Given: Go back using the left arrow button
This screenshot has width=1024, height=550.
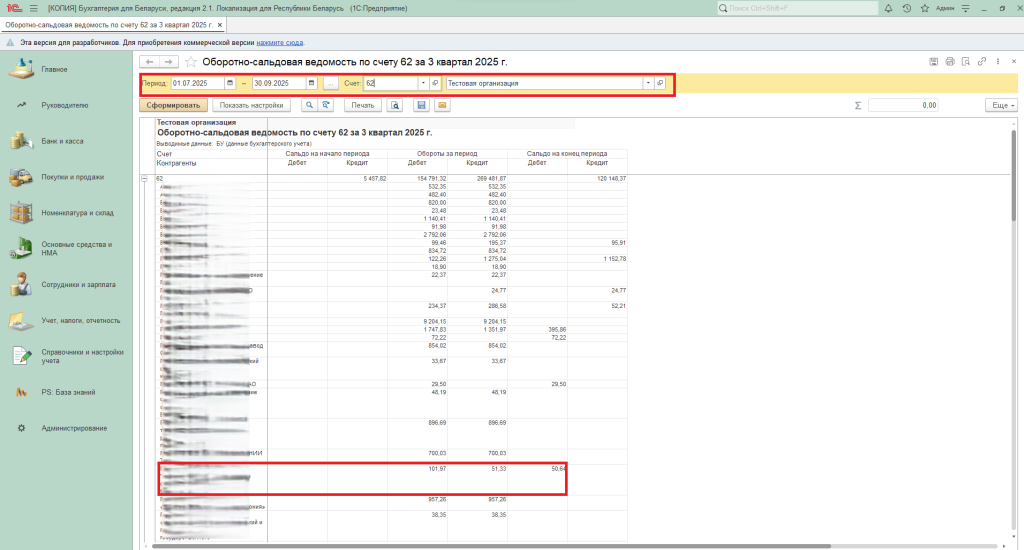Looking at the screenshot, I should tap(151, 62).
